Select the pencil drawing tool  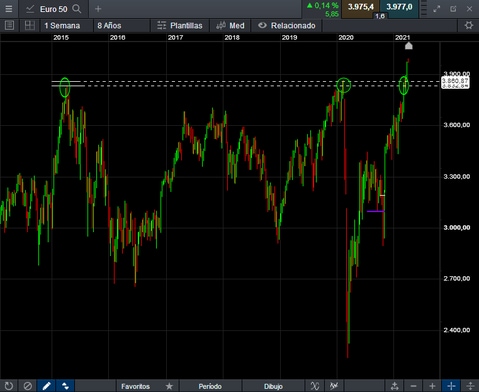click(x=46, y=386)
